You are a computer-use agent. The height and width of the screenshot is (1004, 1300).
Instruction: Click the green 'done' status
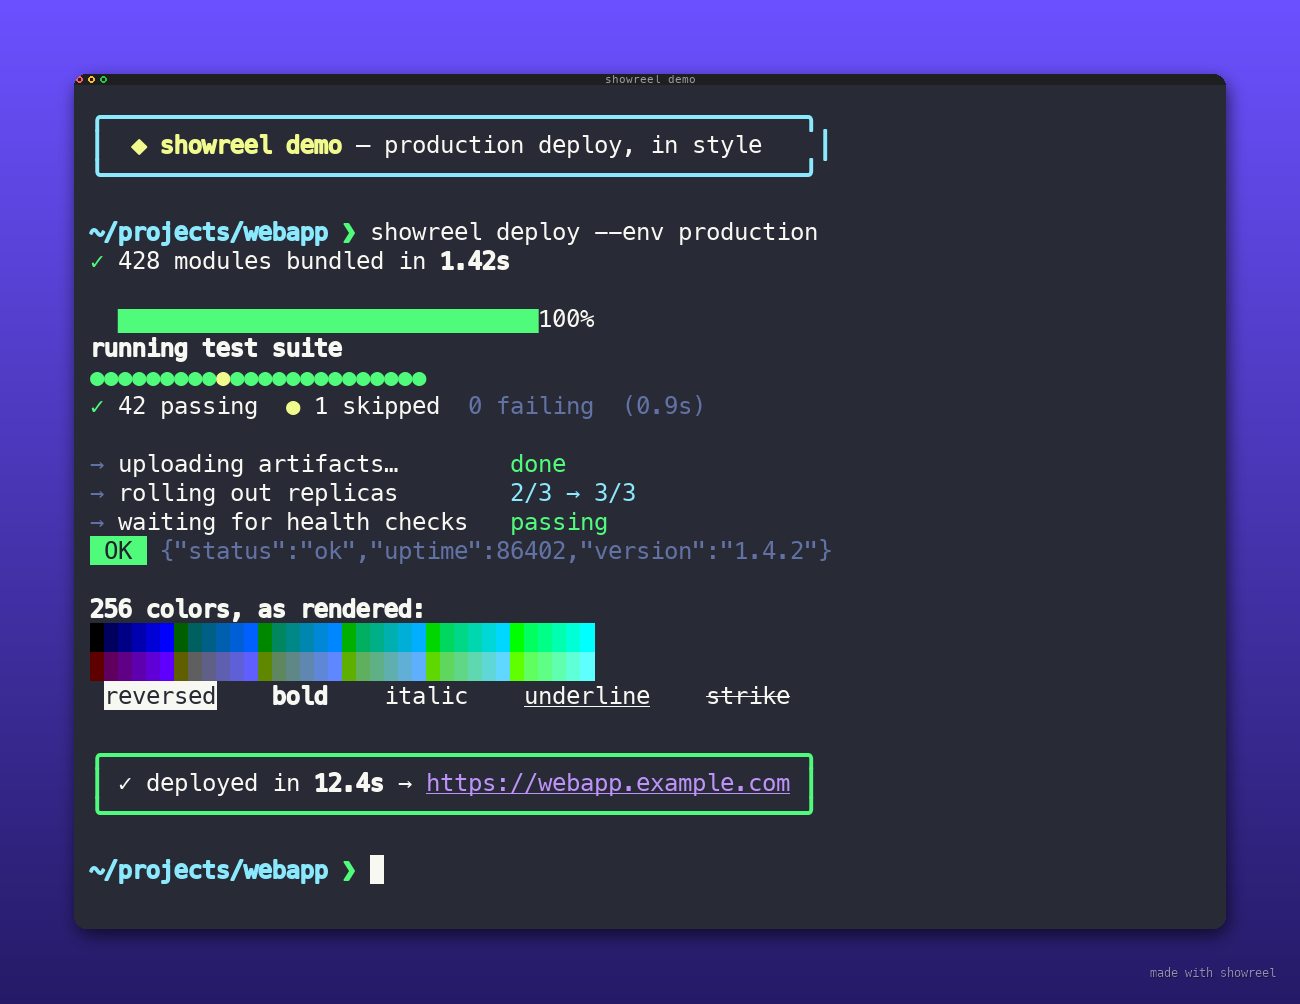click(x=538, y=464)
